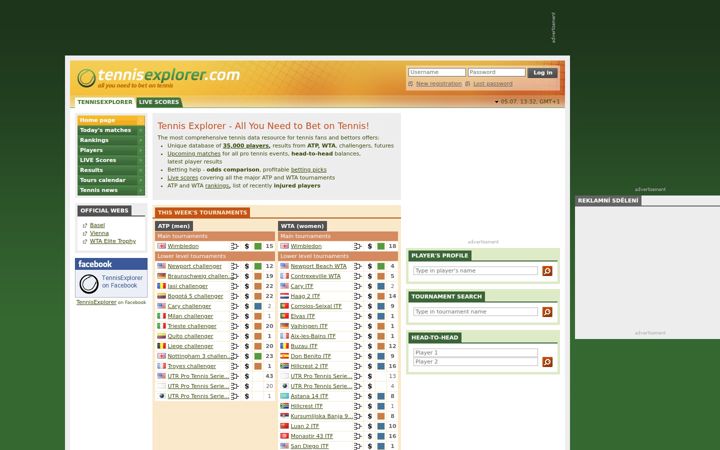Open draw icon for Trieste challenger

click(235, 326)
